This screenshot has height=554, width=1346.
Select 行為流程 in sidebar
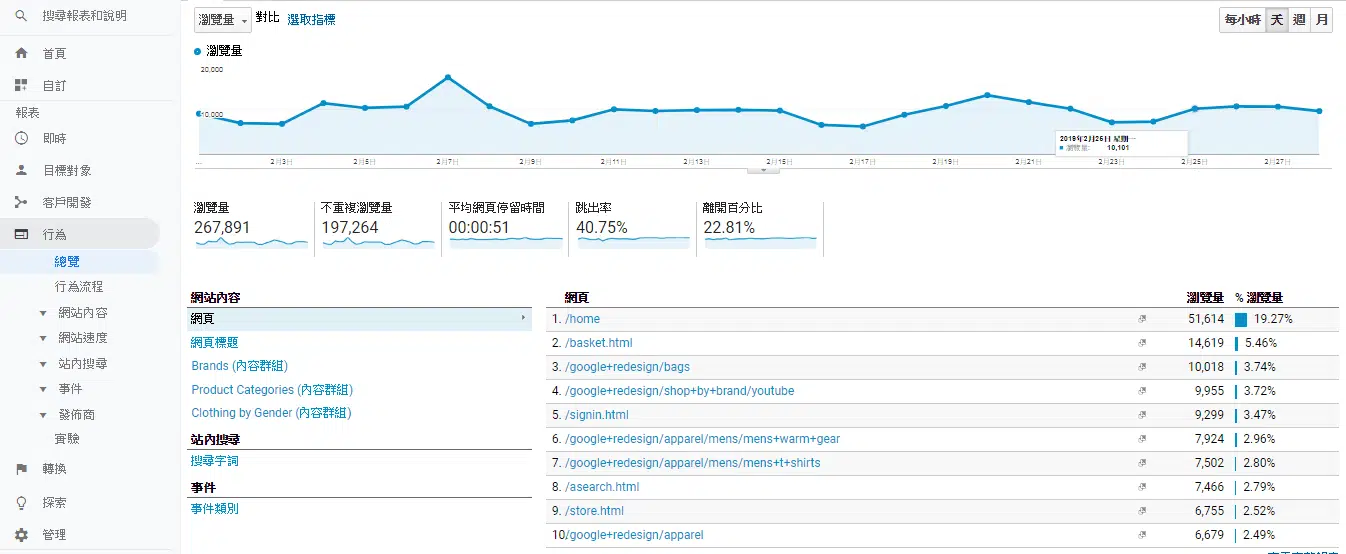79,287
